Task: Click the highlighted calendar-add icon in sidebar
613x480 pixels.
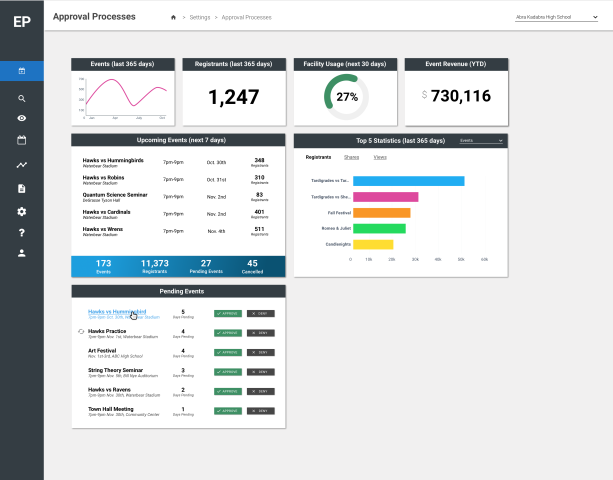Action: (x=22, y=71)
